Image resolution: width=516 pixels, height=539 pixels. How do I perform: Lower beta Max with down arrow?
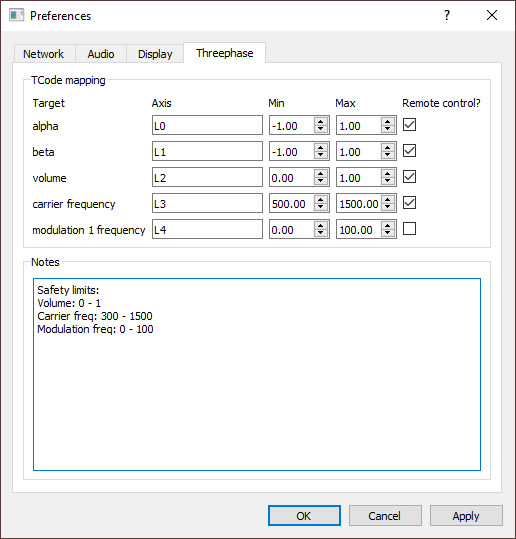click(388, 155)
